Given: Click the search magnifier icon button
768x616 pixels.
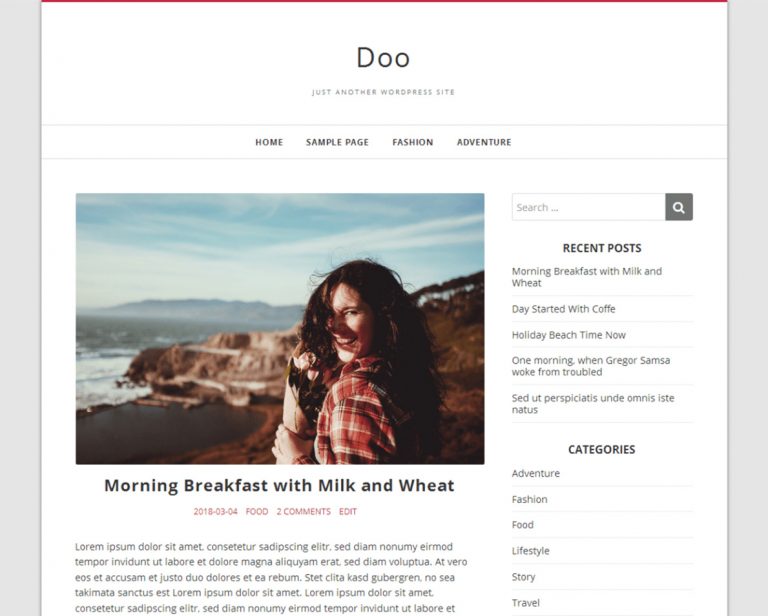Looking at the screenshot, I should pyautogui.click(x=678, y=207).
